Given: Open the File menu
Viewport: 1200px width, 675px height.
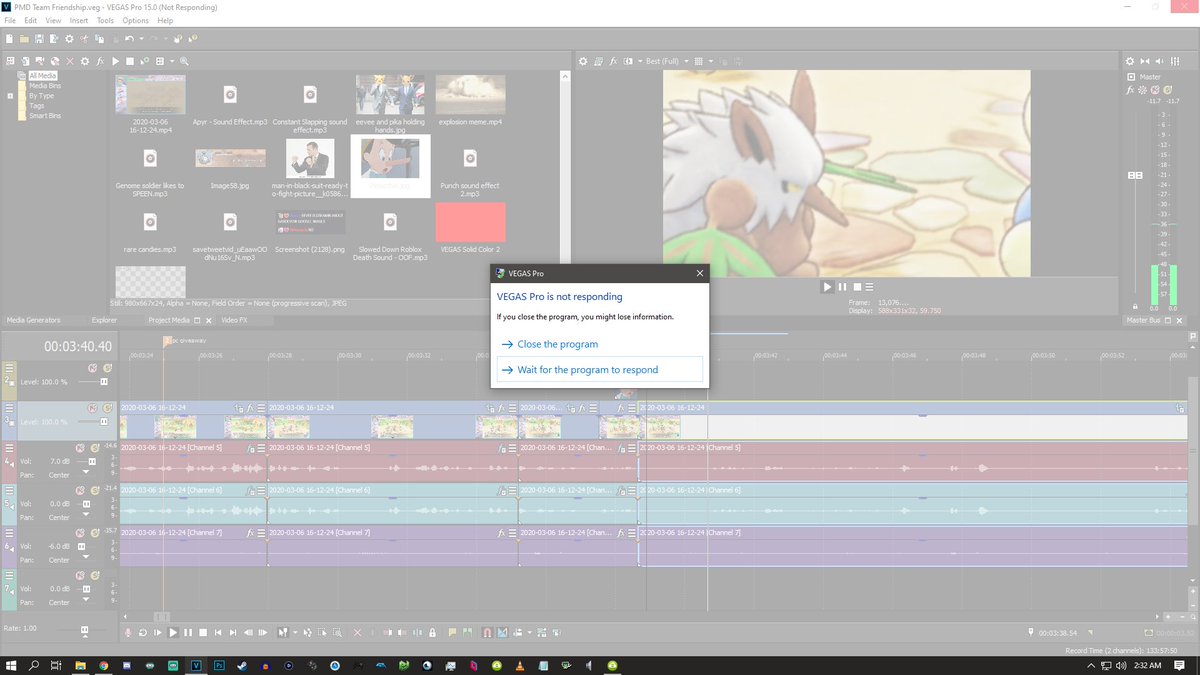Looking at the screenshot, I should coord(10,20).
